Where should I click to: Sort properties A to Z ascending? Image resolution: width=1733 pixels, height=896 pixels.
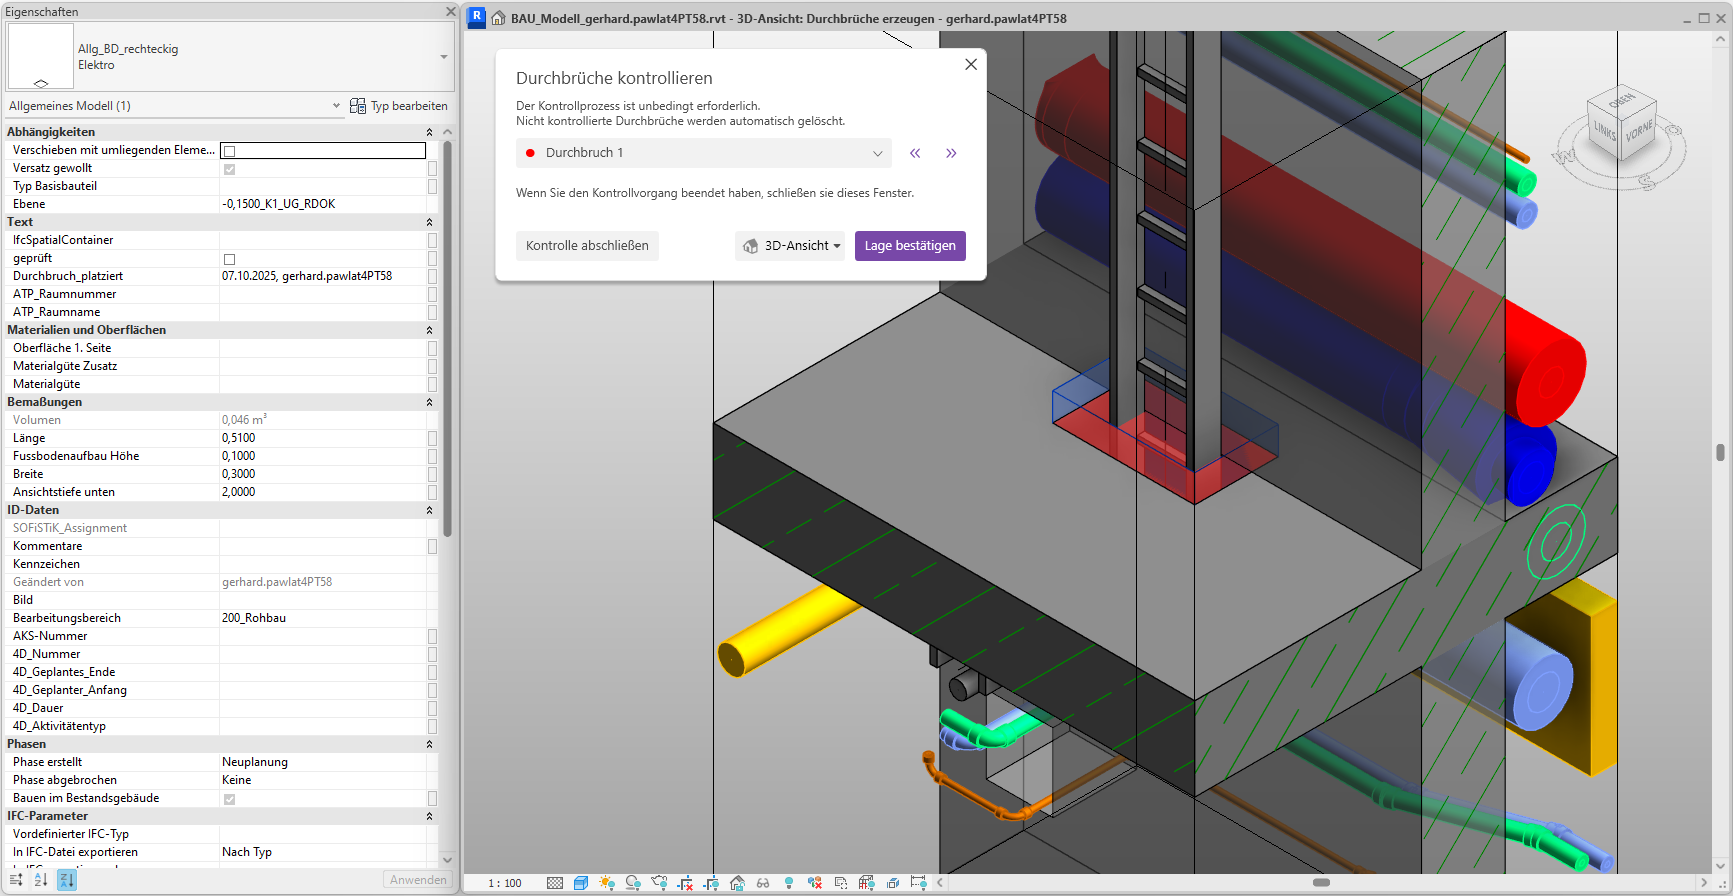tap(41, 880)
